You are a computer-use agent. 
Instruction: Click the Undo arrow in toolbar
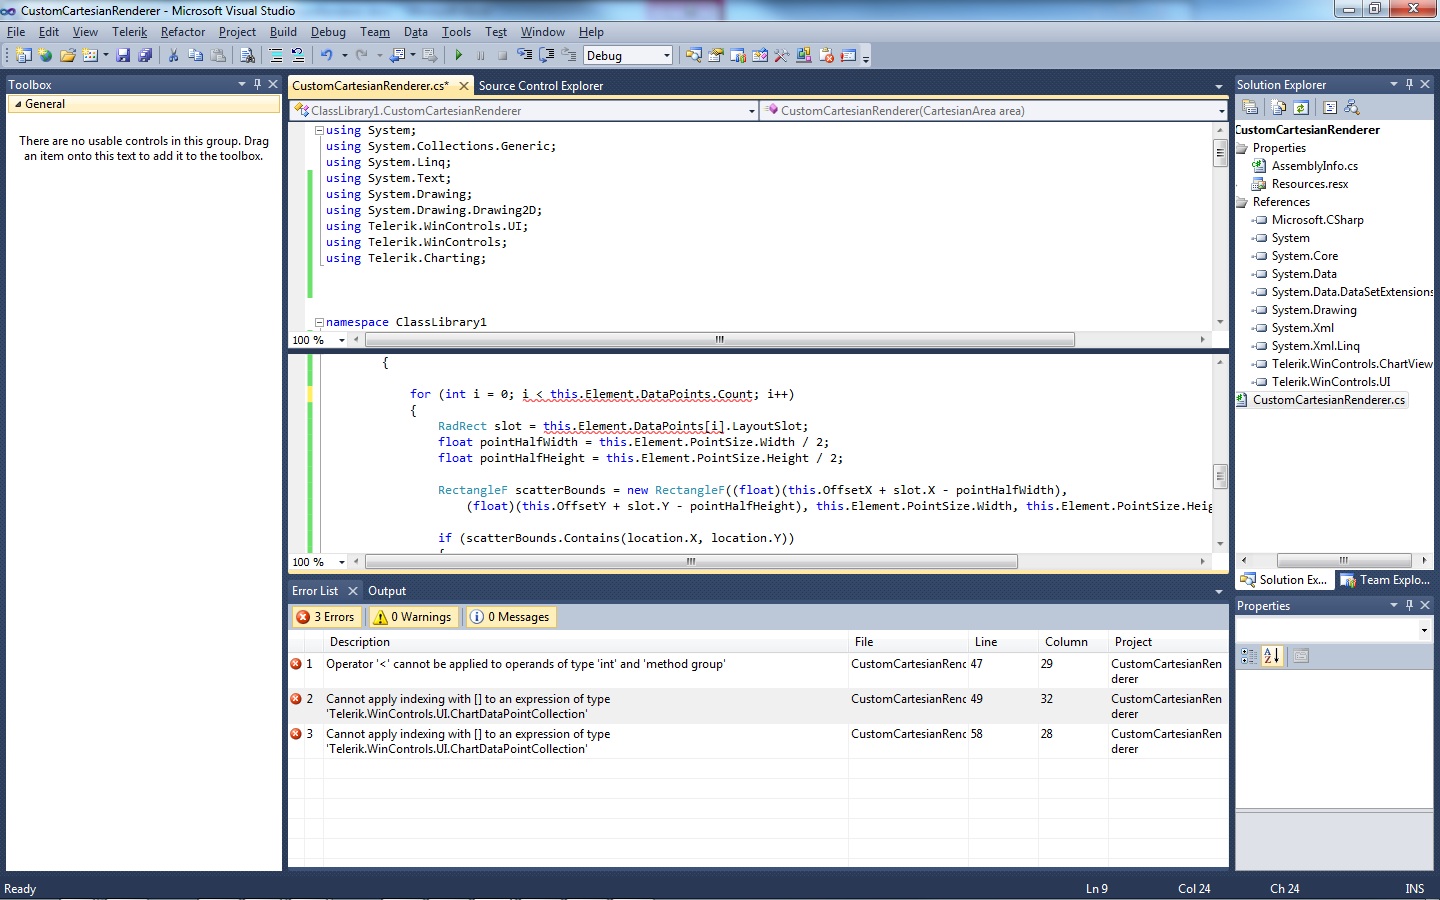click(326, 56)
